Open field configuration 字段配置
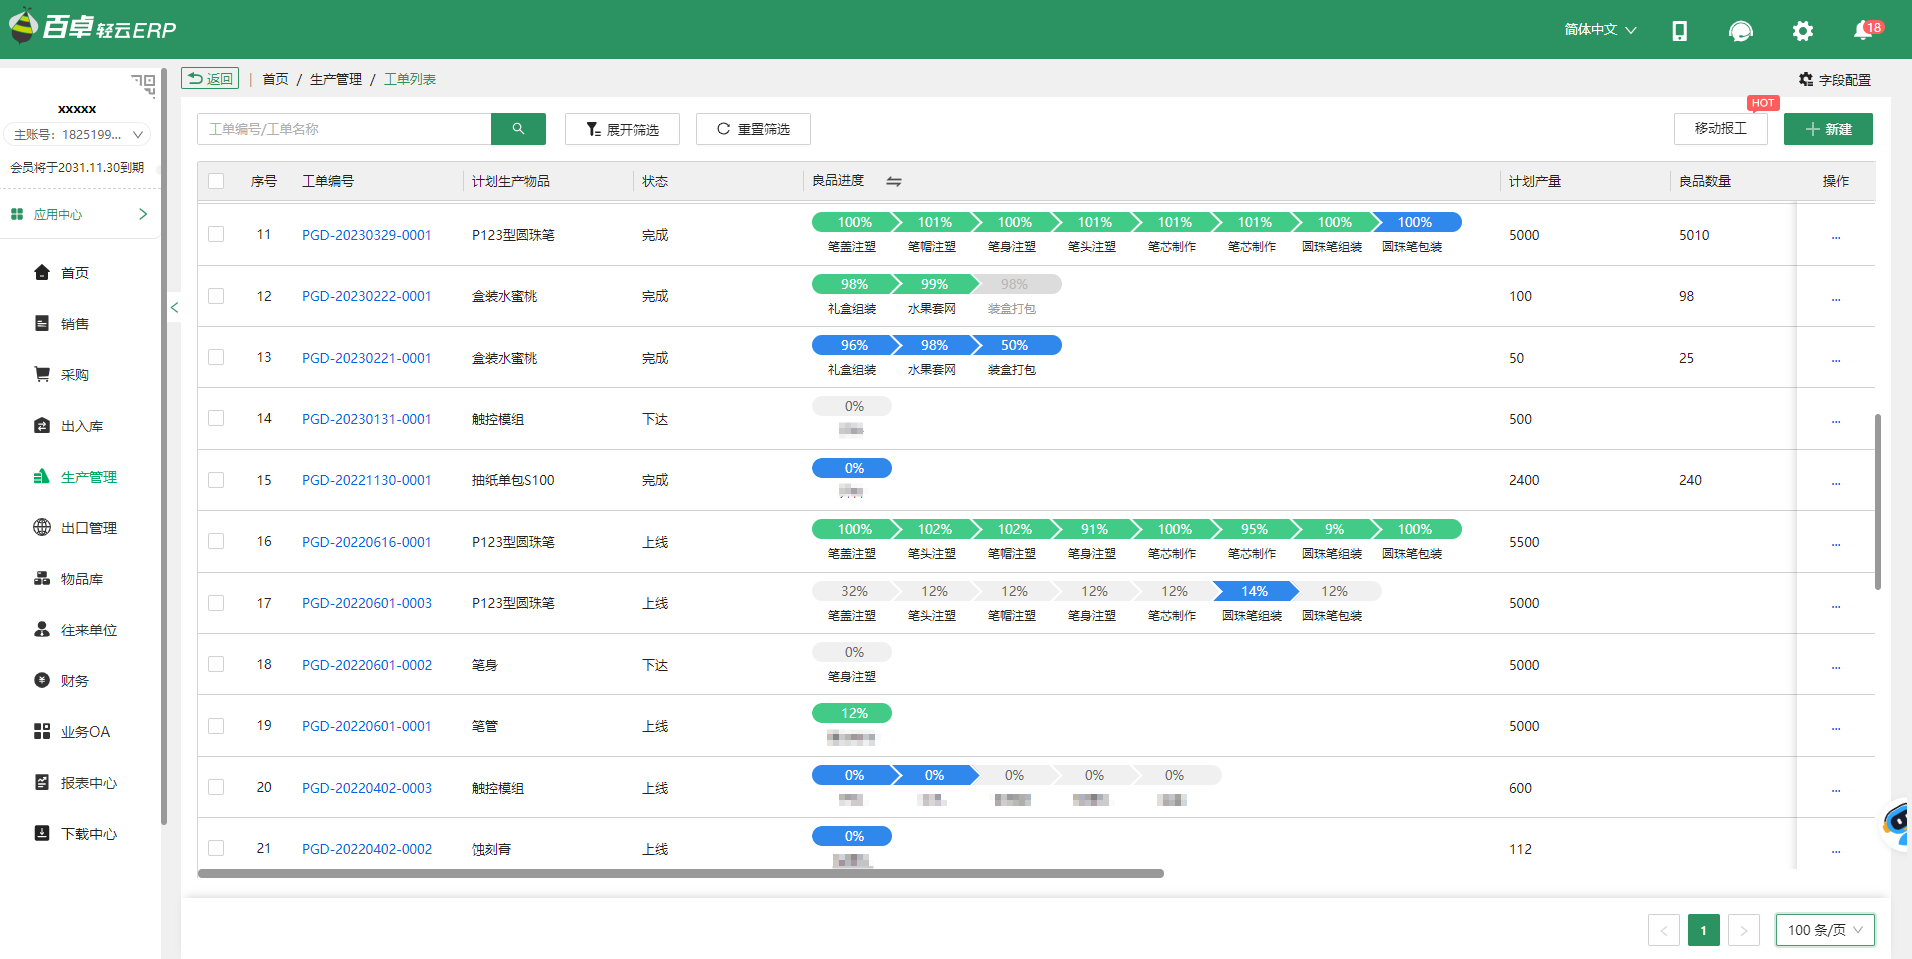The image size is (1912, 959). (x=1834, y=79)
